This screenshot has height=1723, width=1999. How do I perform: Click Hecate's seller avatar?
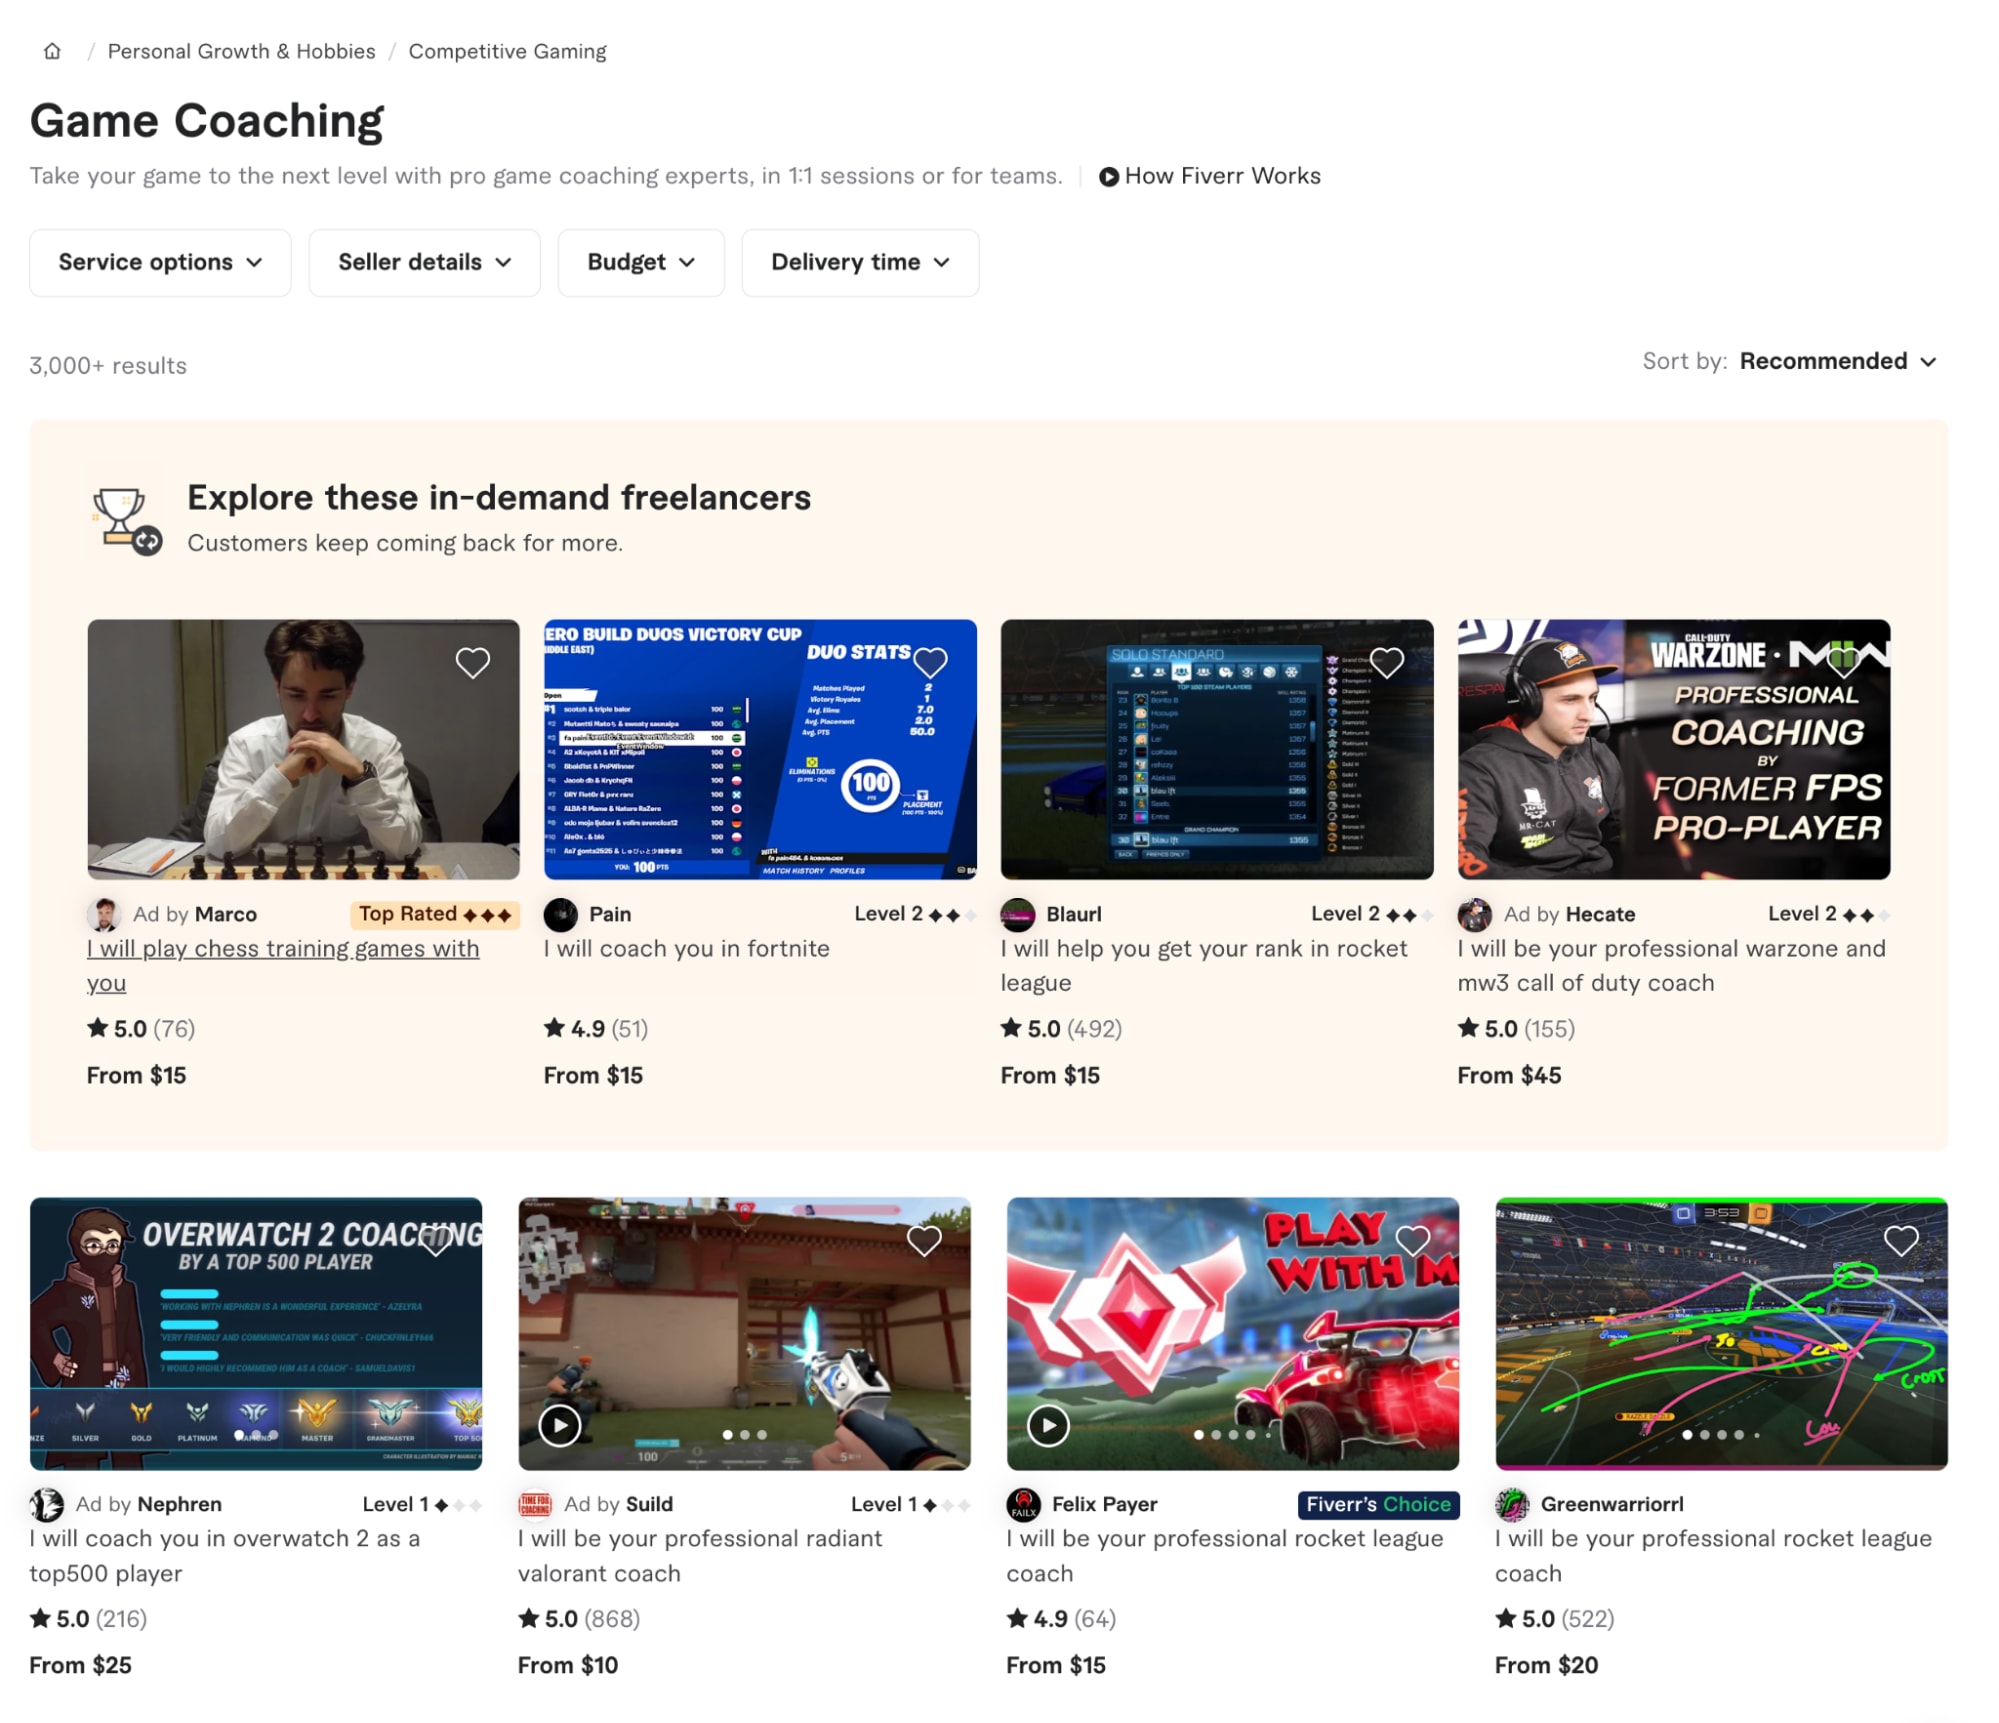coord(1475,914)
